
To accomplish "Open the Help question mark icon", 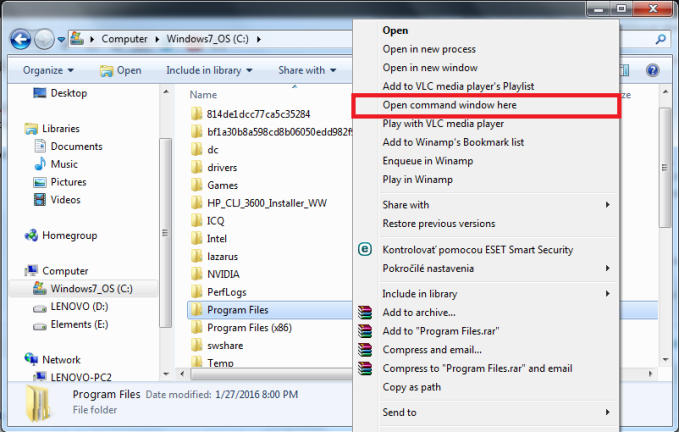I will (653, 70).
